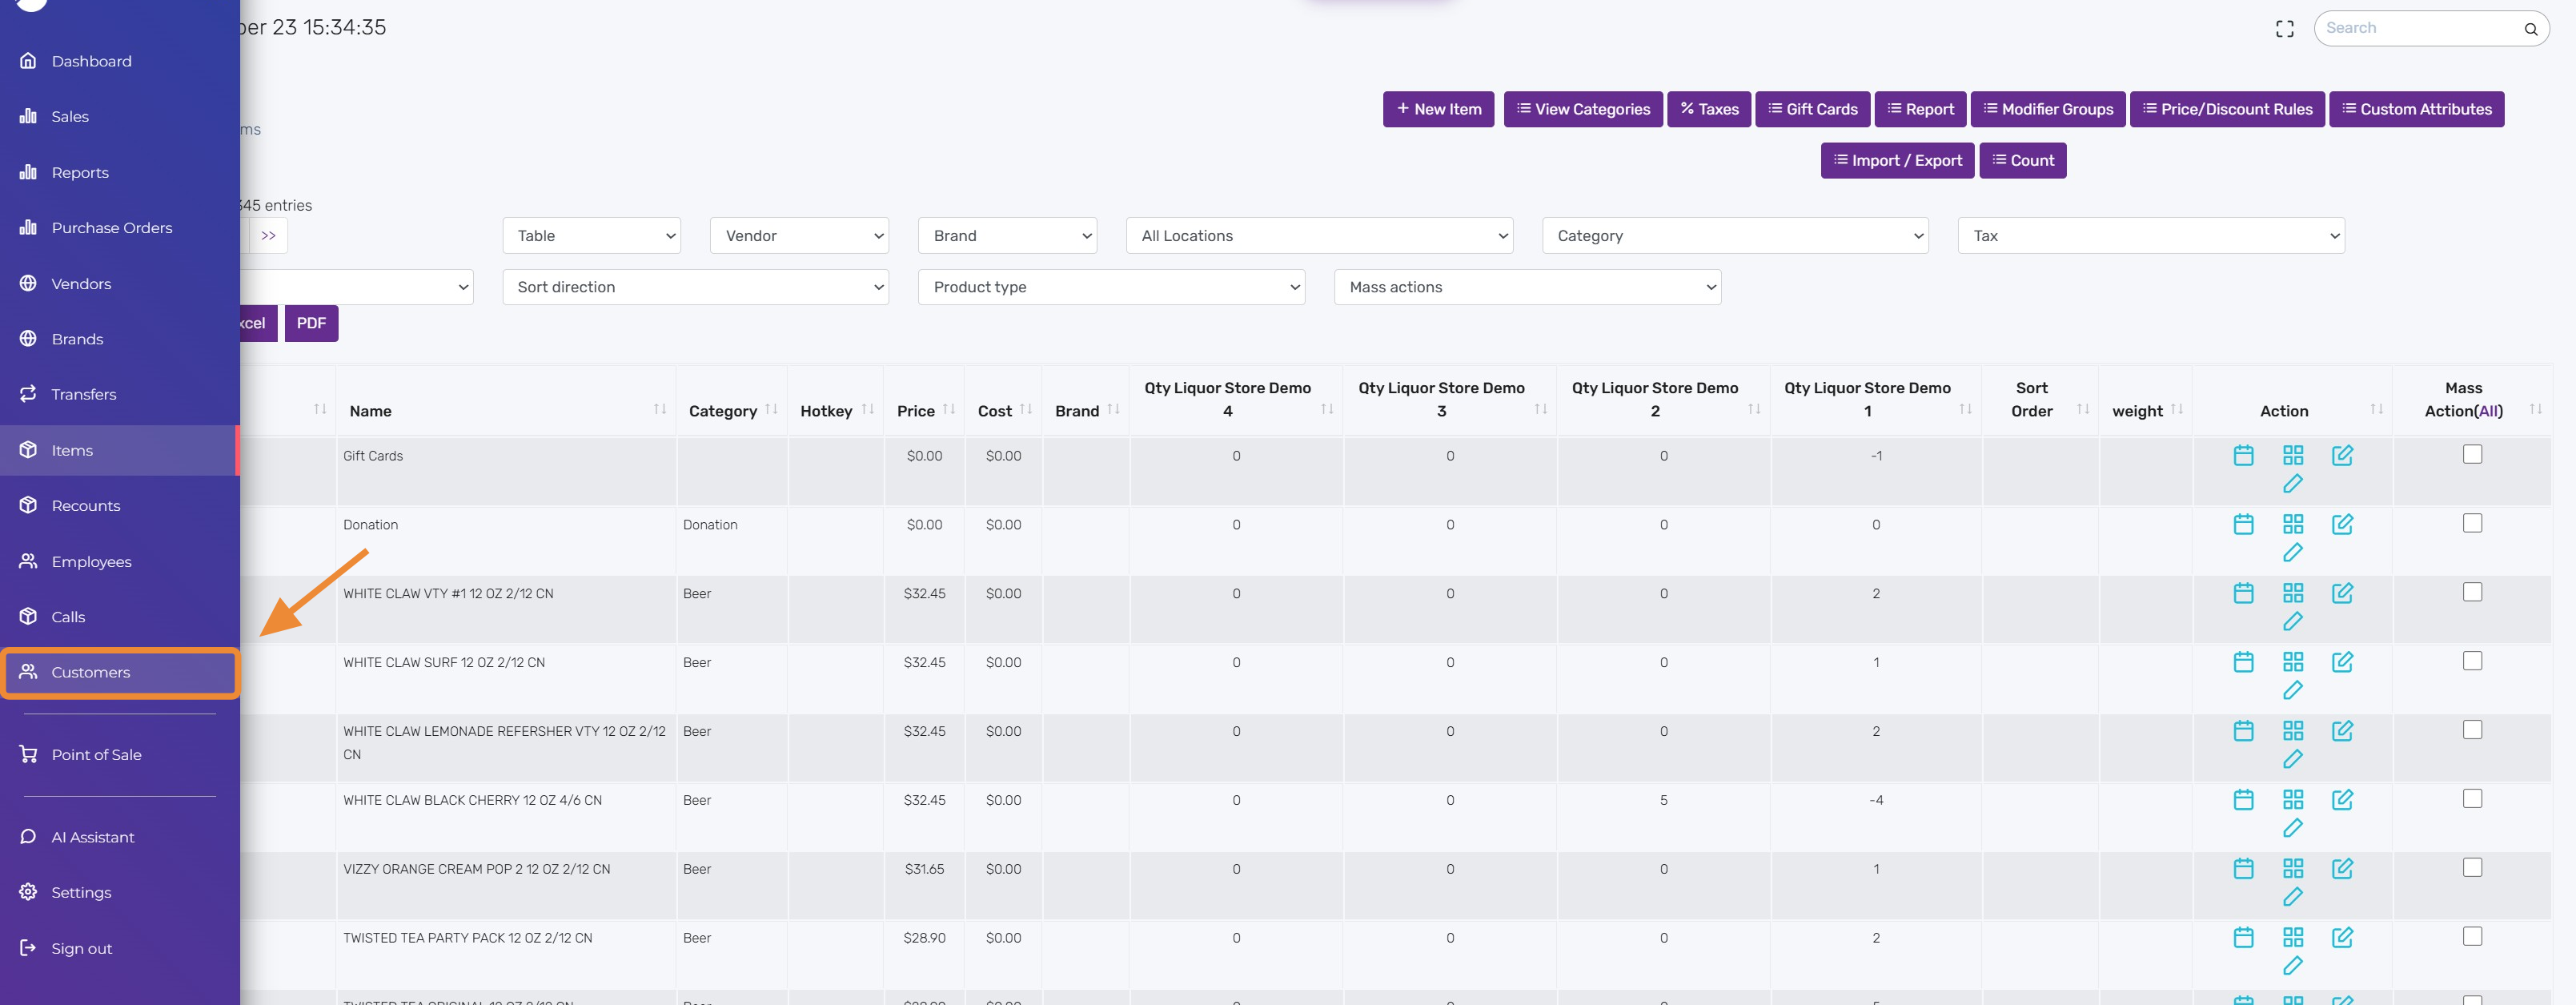Expand the All Locations dropdown

point(1319,236)
